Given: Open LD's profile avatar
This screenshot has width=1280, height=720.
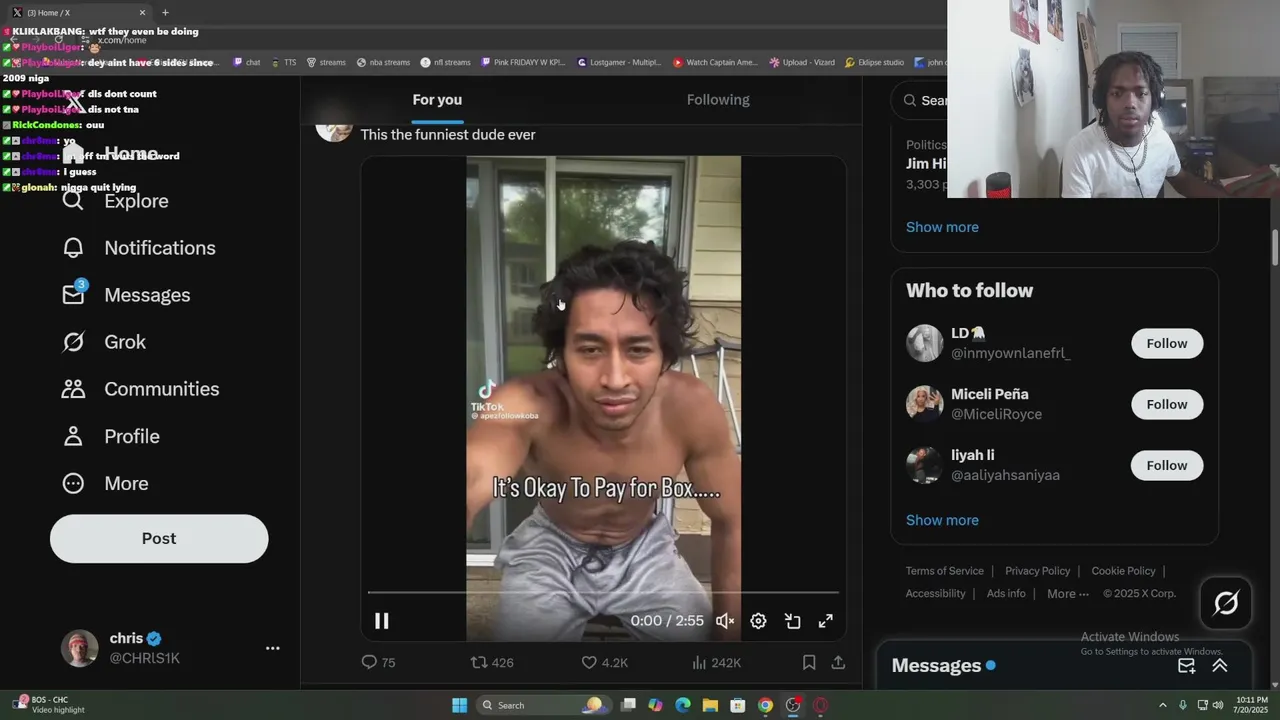Looking at the screenshot, I should [x=924, y=343].
